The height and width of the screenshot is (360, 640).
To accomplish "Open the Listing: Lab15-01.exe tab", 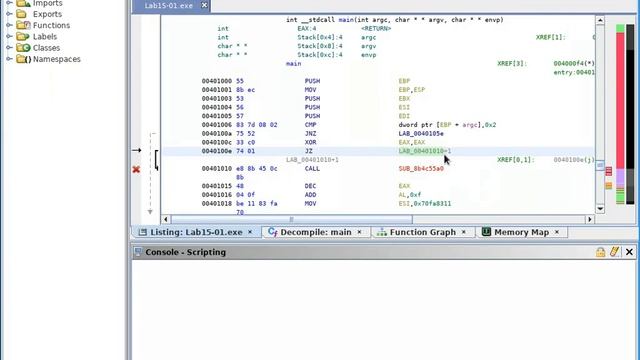I will (196, 232).
